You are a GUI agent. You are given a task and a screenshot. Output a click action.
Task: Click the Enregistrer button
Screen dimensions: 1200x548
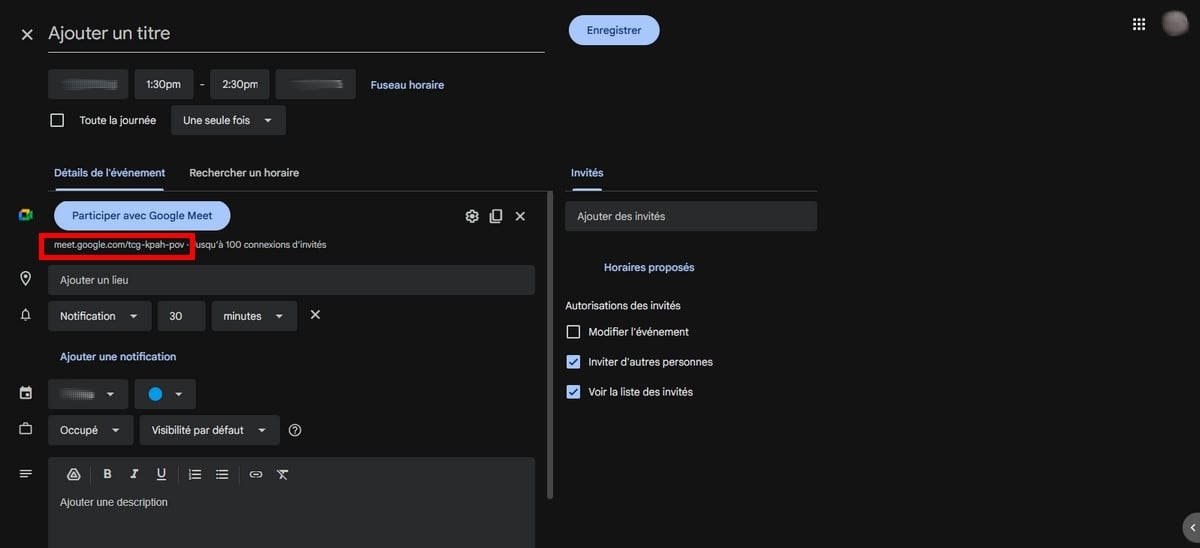614,30
